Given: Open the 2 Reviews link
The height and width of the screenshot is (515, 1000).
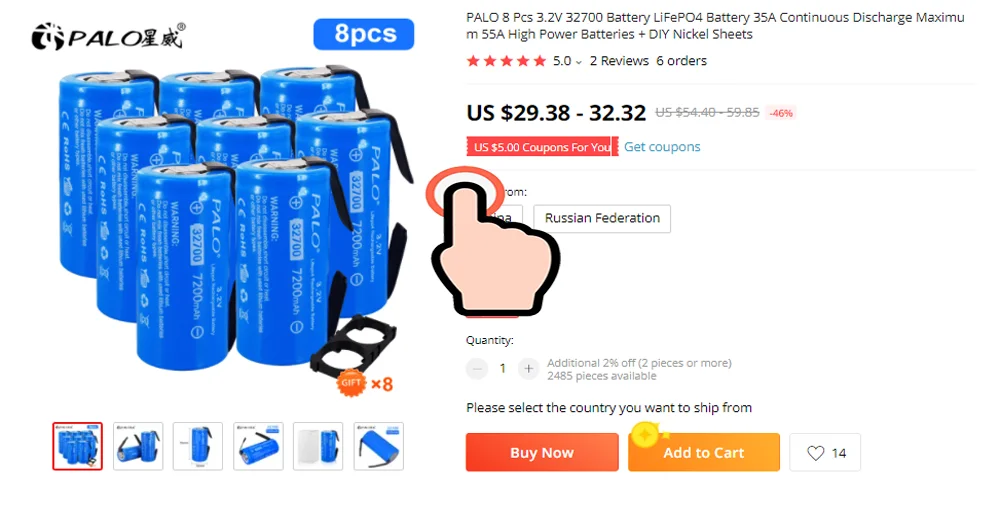Looking at the screenshot, I should click(x=619, y=61).
